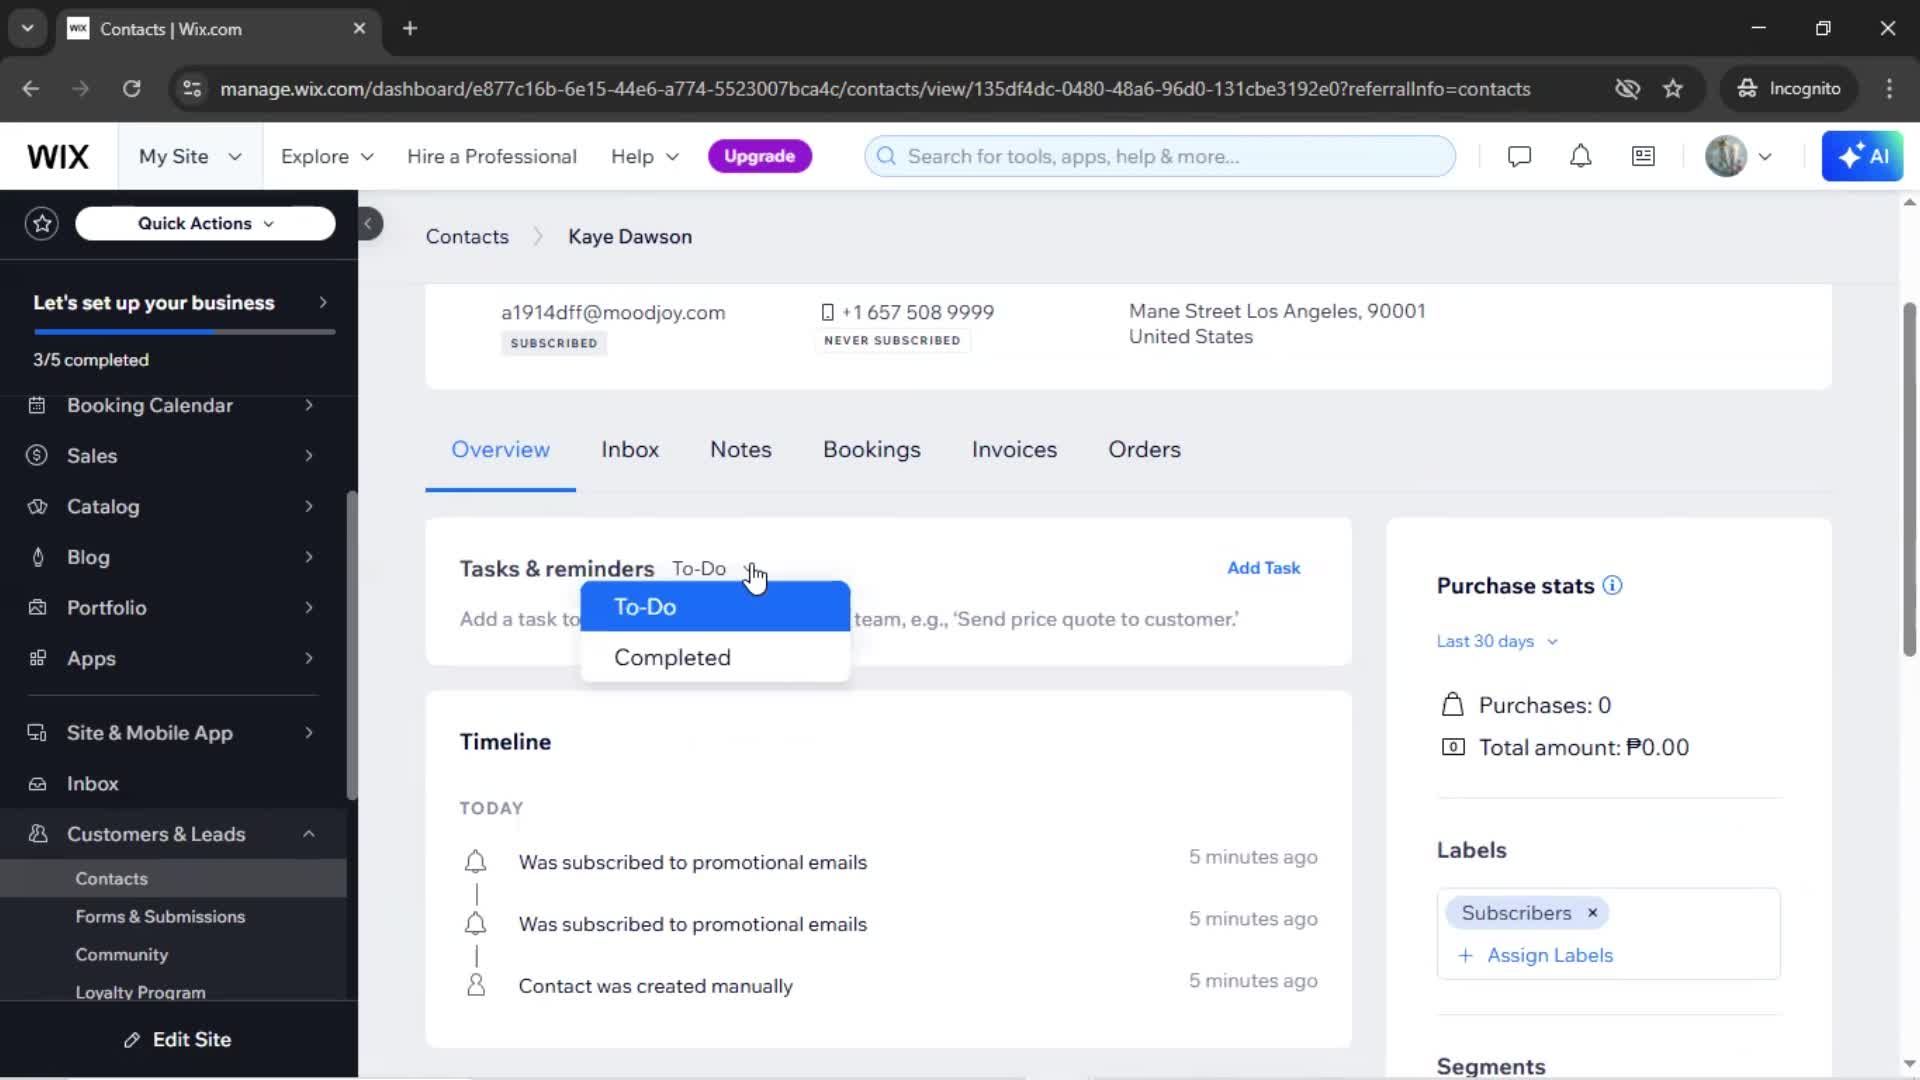Switch to the Orders tab
Screen dimensions: 1920x1080
[1144, 449]
